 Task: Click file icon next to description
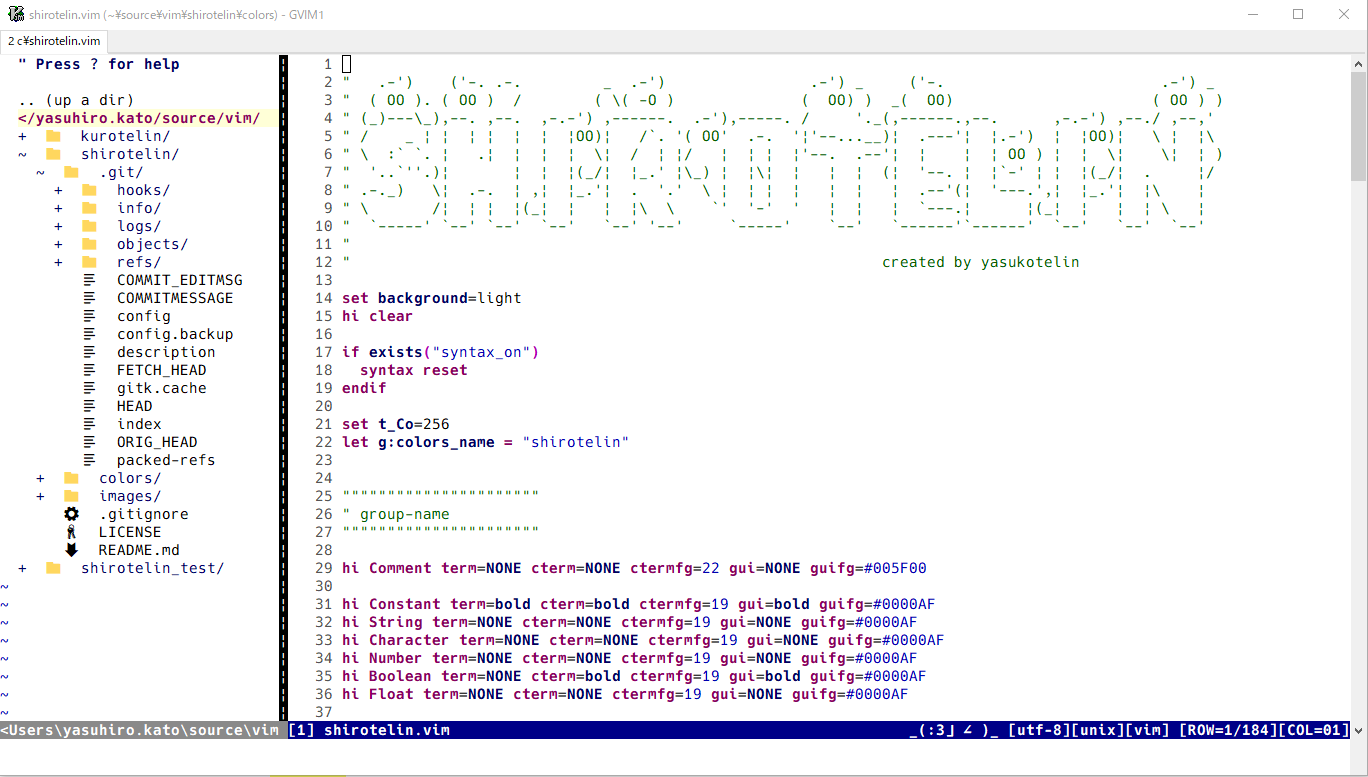[89, 352]
